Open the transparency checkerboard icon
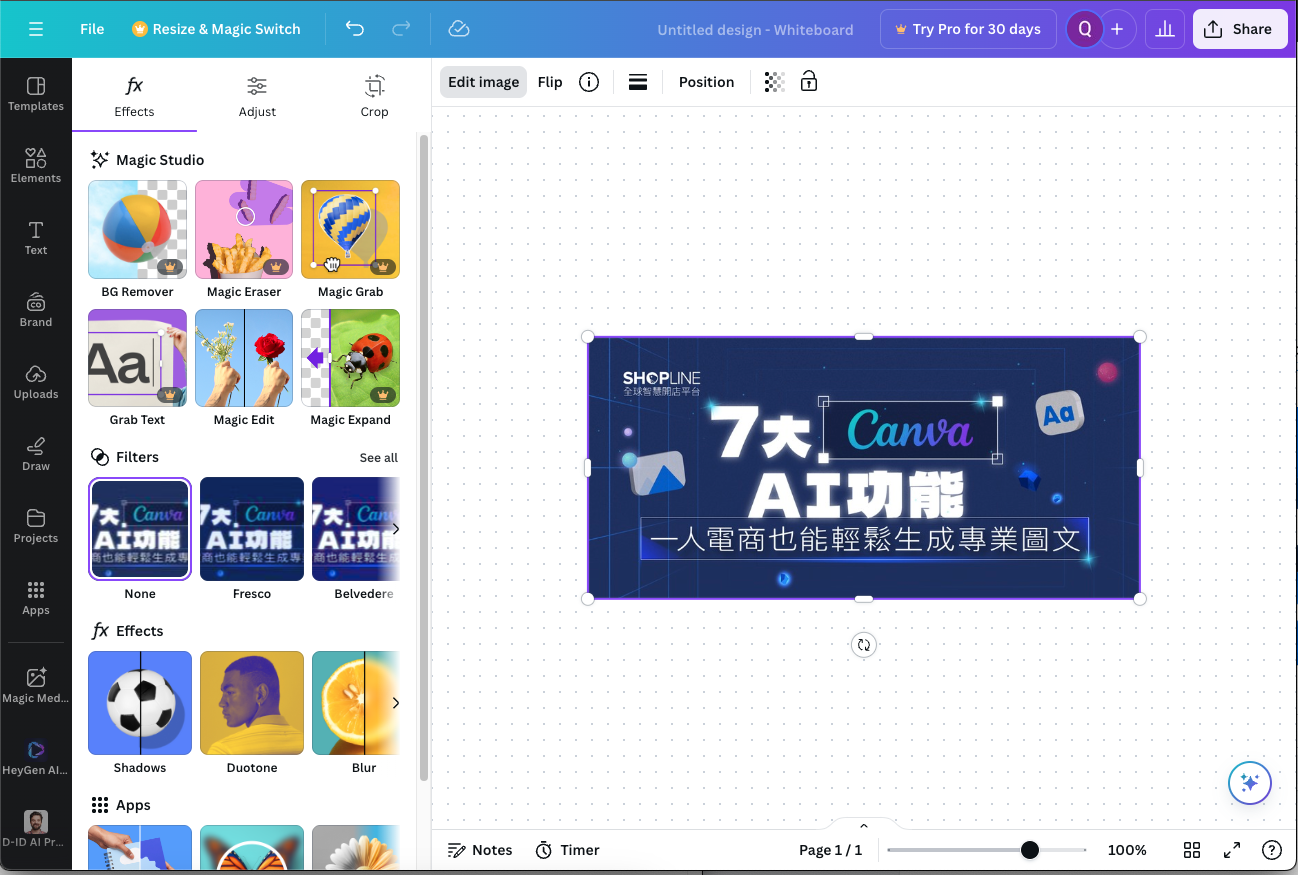This screenshot has height=875, width=1298. pyautogui.click(x=774, y=82)
